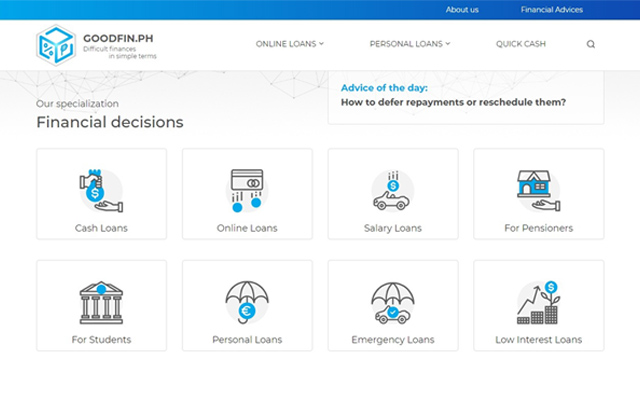
Task: Go to Quick Cash in navigation
Action: (x=521, y=44)
